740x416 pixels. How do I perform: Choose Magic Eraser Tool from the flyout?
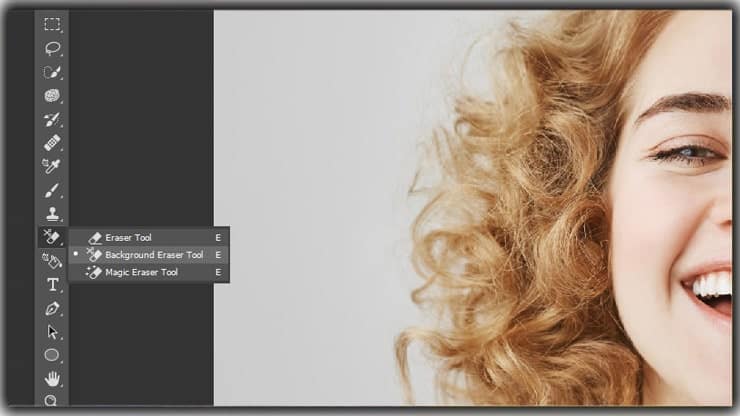coord(149,272)
